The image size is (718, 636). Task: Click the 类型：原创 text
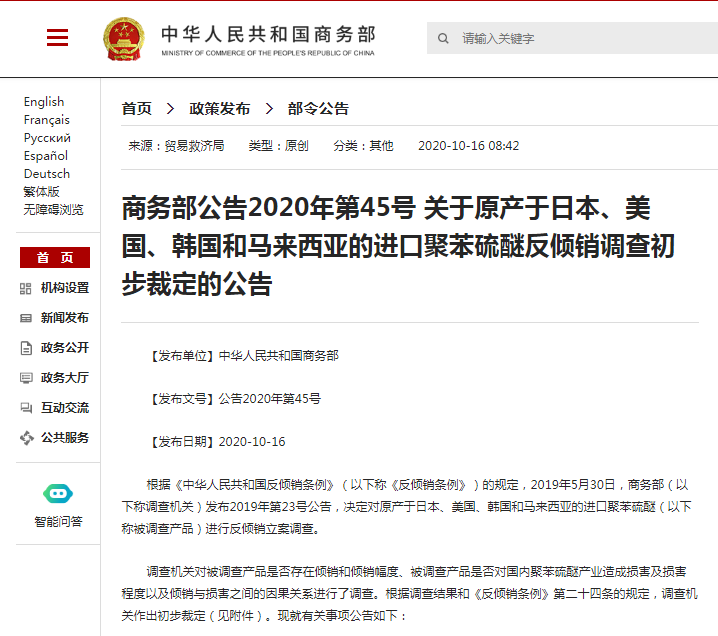click(x=278, y=146)
